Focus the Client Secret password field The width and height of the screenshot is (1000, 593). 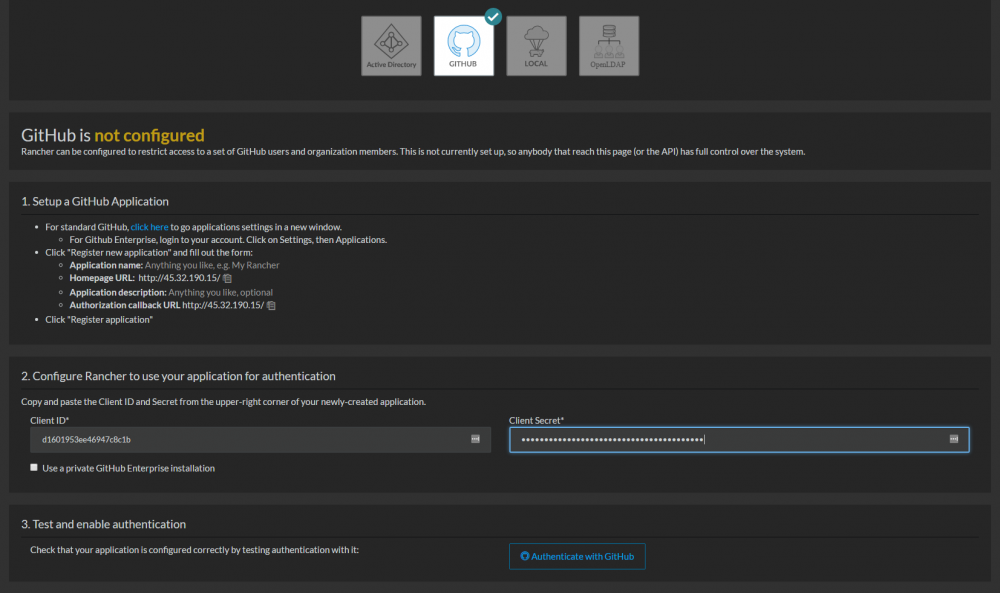[x=739, y=439]
